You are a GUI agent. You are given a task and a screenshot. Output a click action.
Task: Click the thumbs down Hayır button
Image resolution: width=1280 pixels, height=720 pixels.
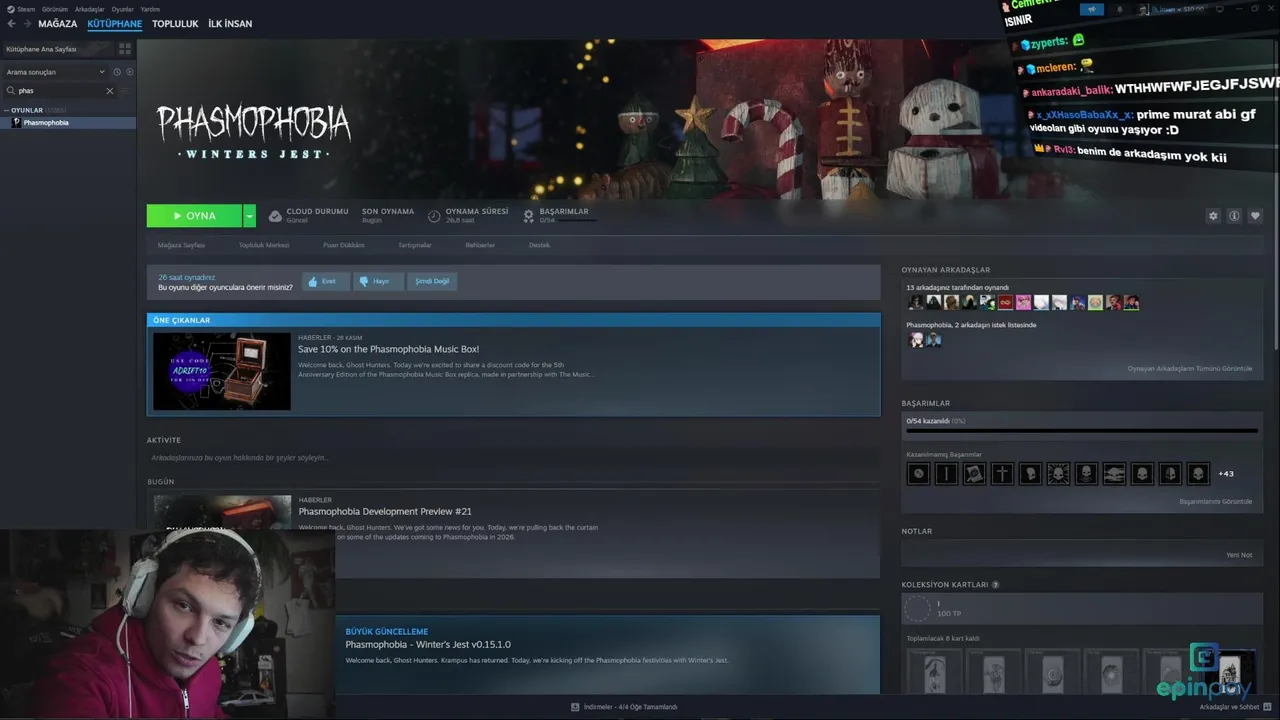(x=378, y=281)
